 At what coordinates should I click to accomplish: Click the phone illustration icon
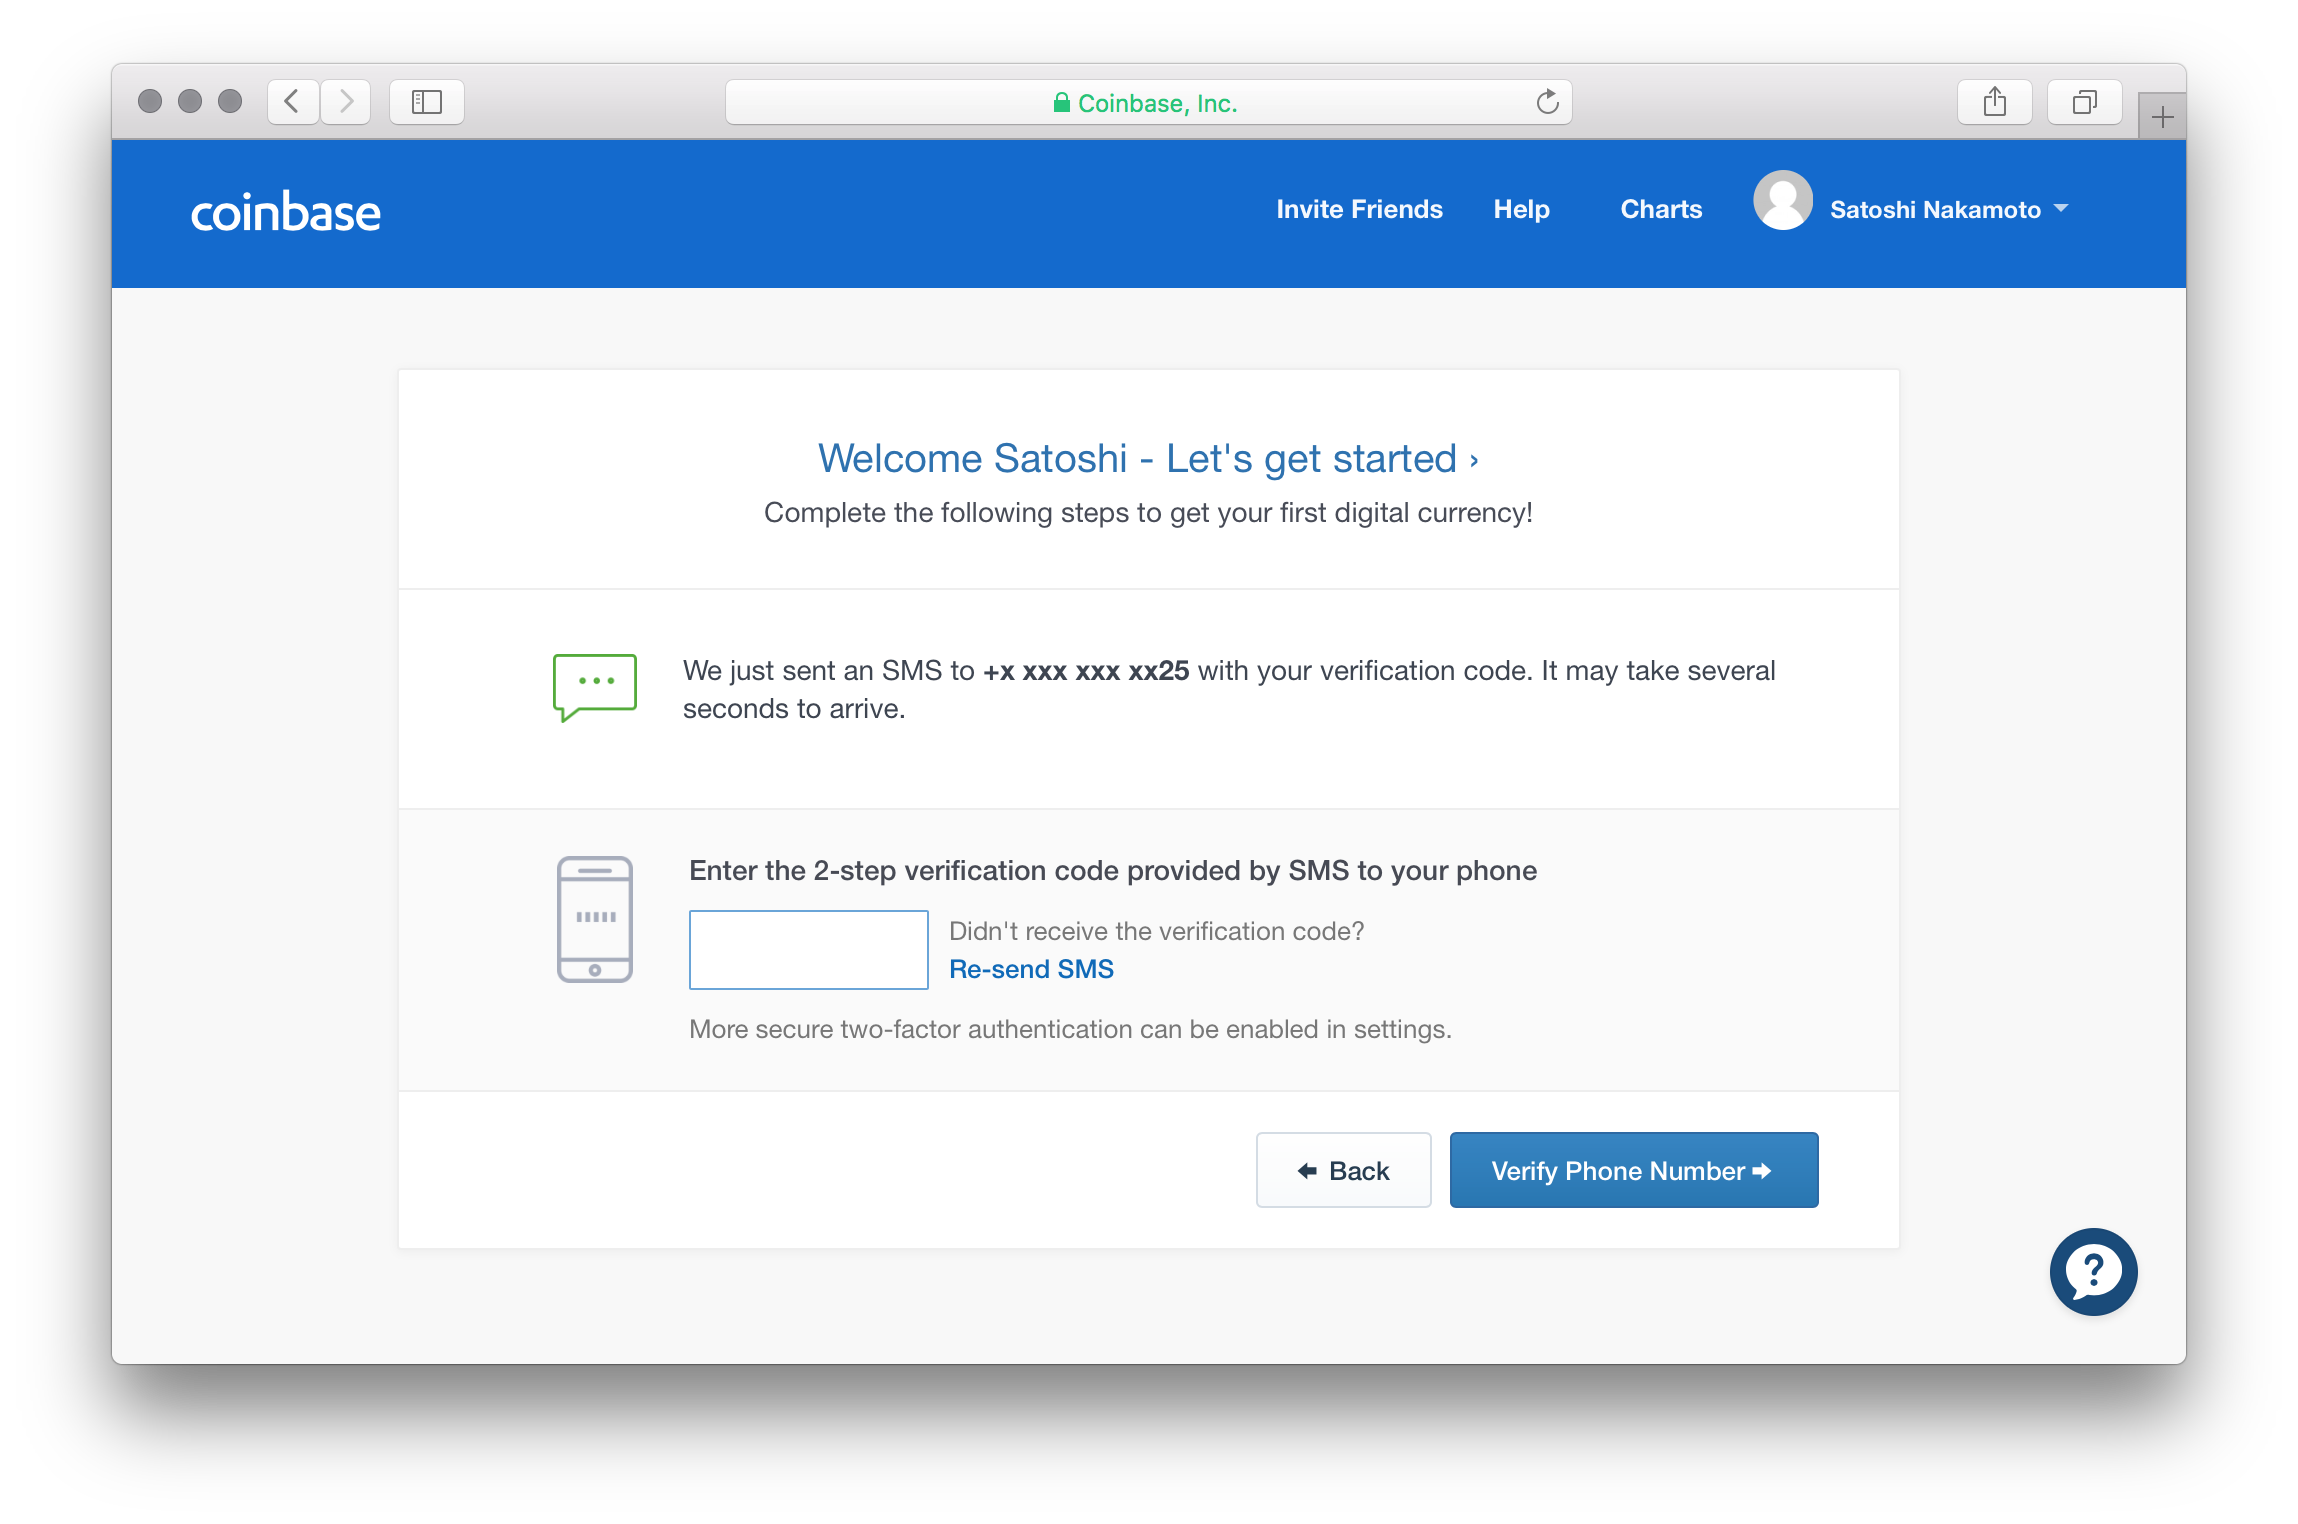595,919
